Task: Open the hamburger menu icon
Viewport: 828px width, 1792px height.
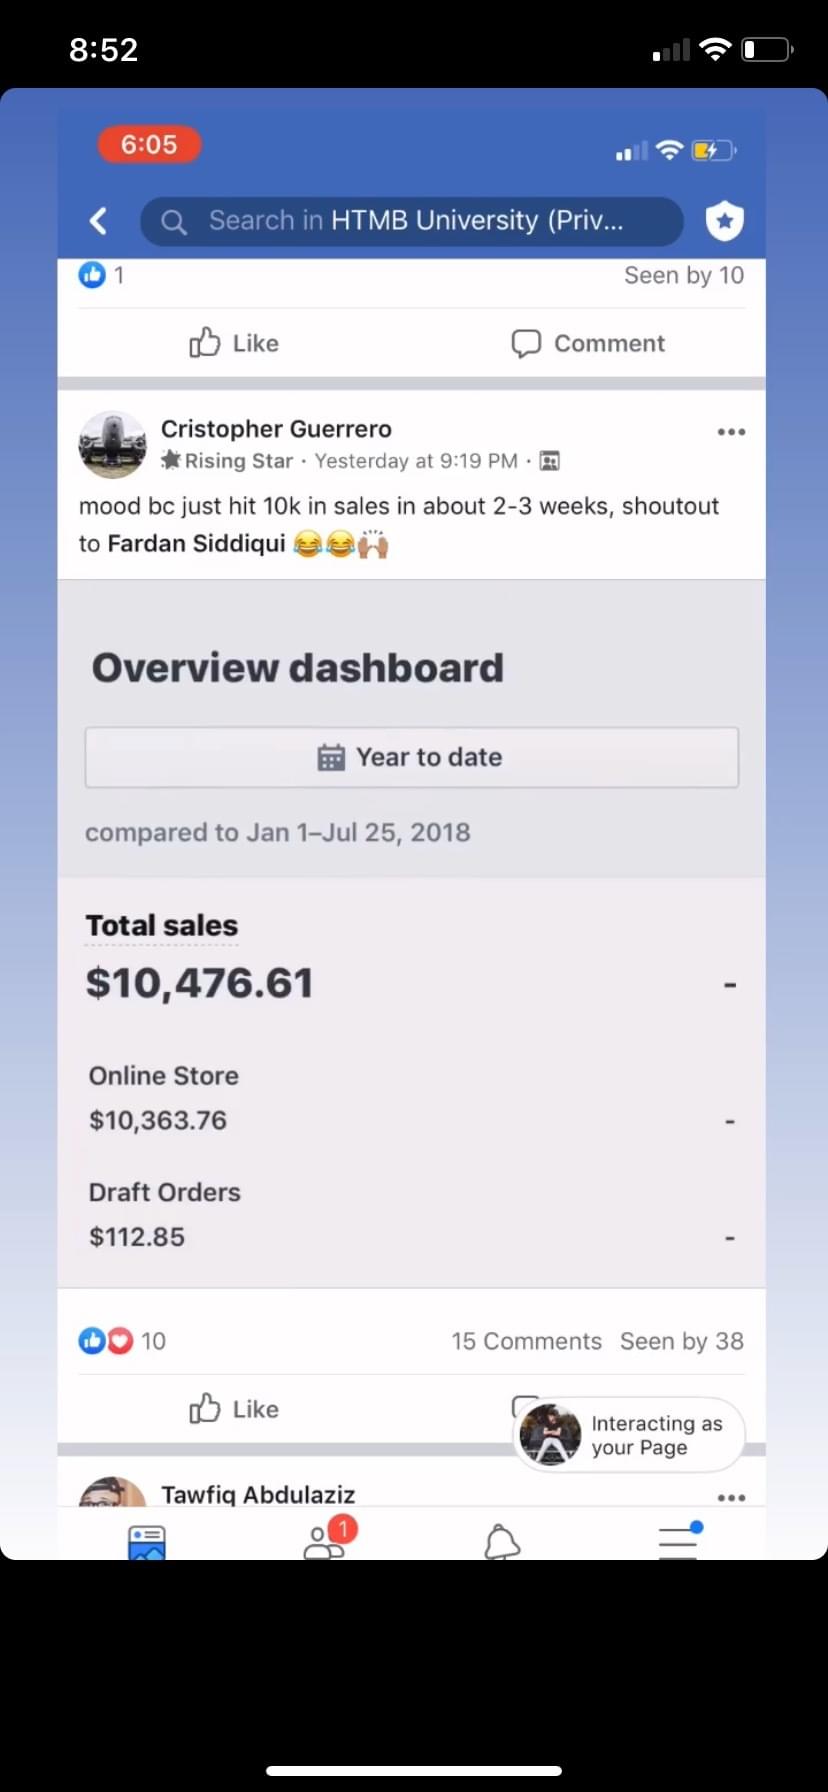Action: click(679, 1541)
